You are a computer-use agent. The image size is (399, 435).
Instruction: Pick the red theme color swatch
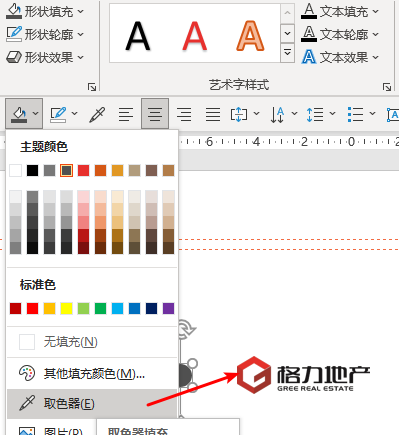click(83, 171)
